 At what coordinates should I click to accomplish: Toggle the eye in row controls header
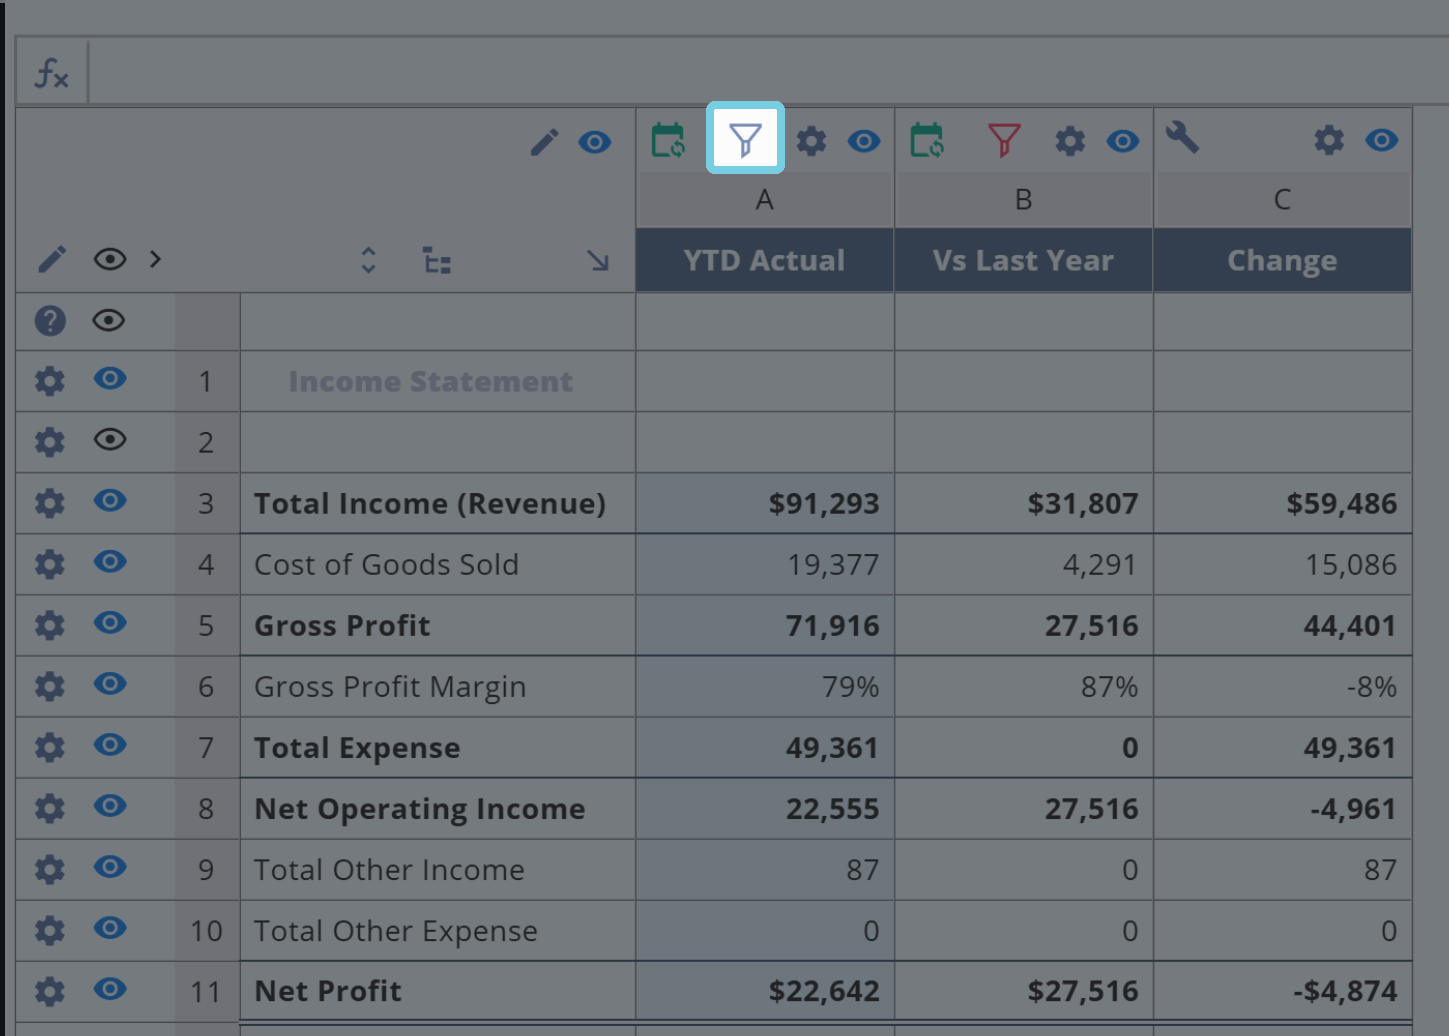pos(110,260)
